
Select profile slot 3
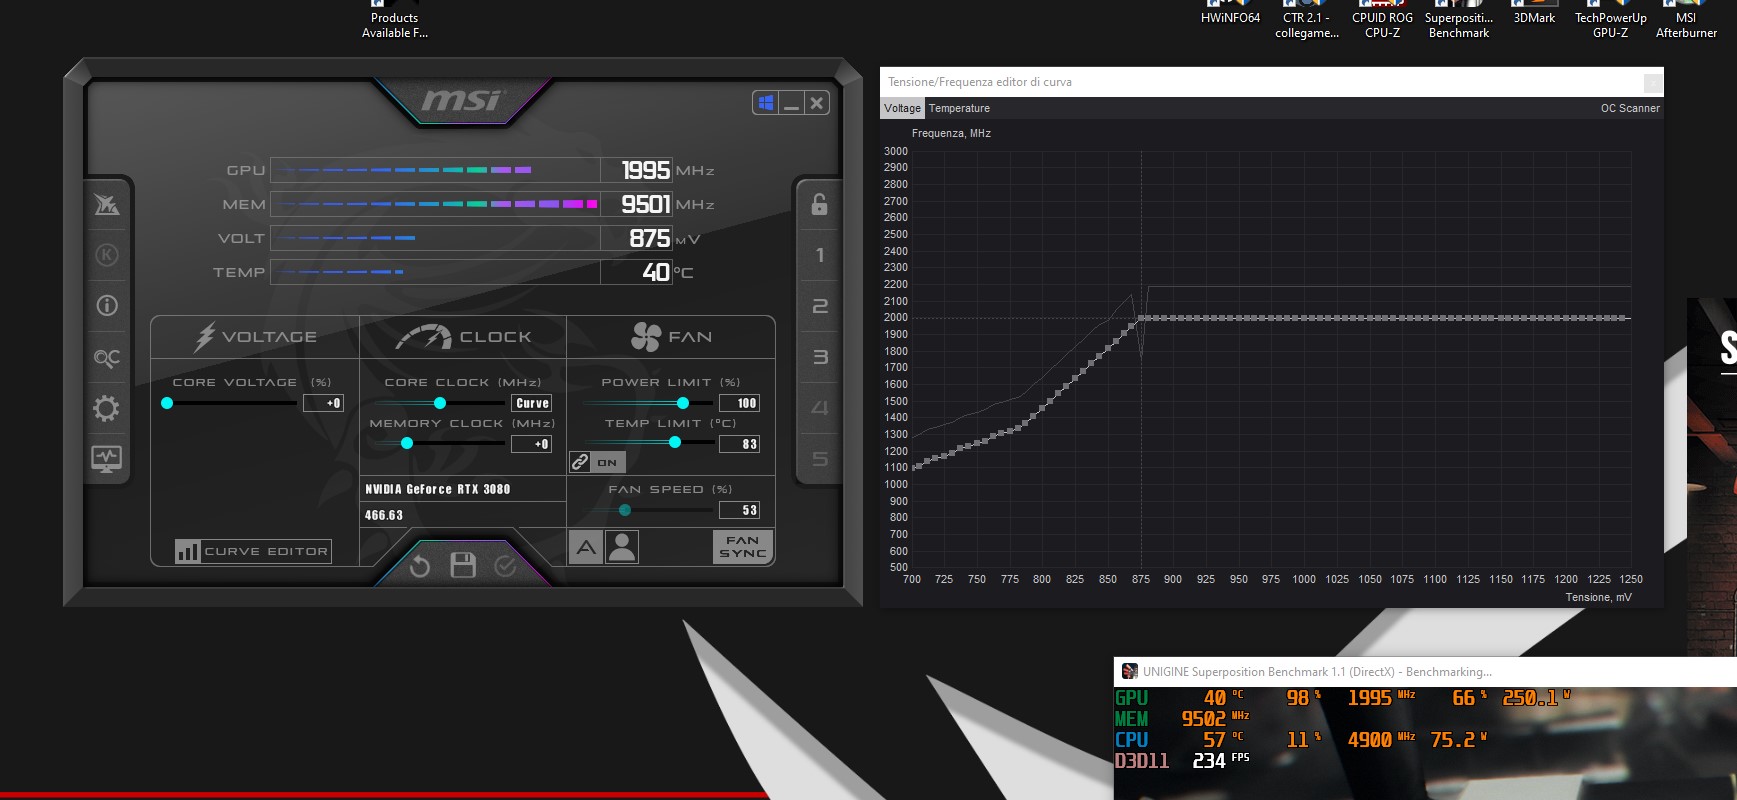pos(819,357)
